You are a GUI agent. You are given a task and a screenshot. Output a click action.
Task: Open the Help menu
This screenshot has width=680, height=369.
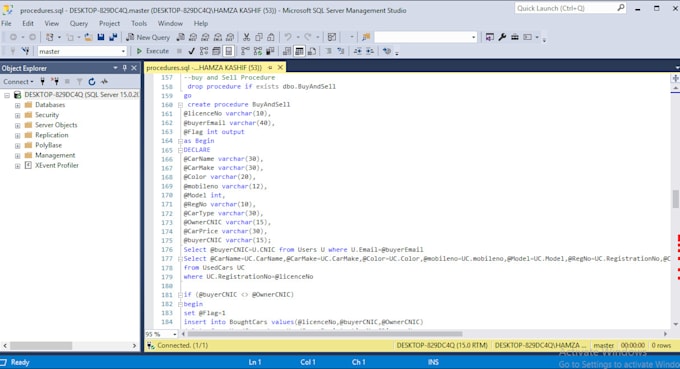click(x=201, y=23)
